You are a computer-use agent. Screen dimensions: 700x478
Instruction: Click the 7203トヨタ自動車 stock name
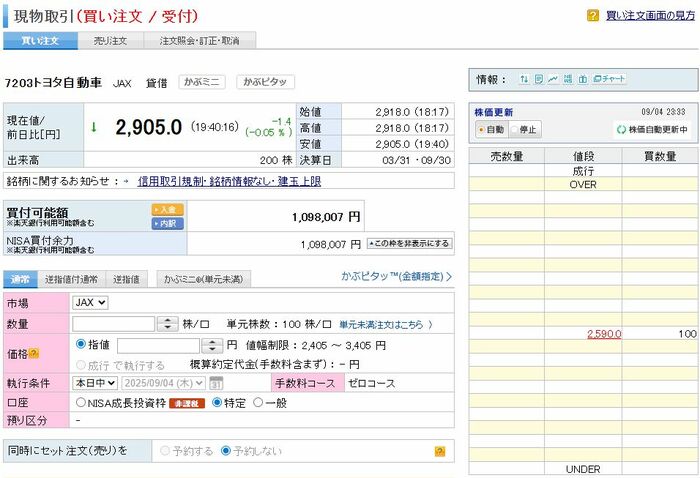[x=53, y=83]
